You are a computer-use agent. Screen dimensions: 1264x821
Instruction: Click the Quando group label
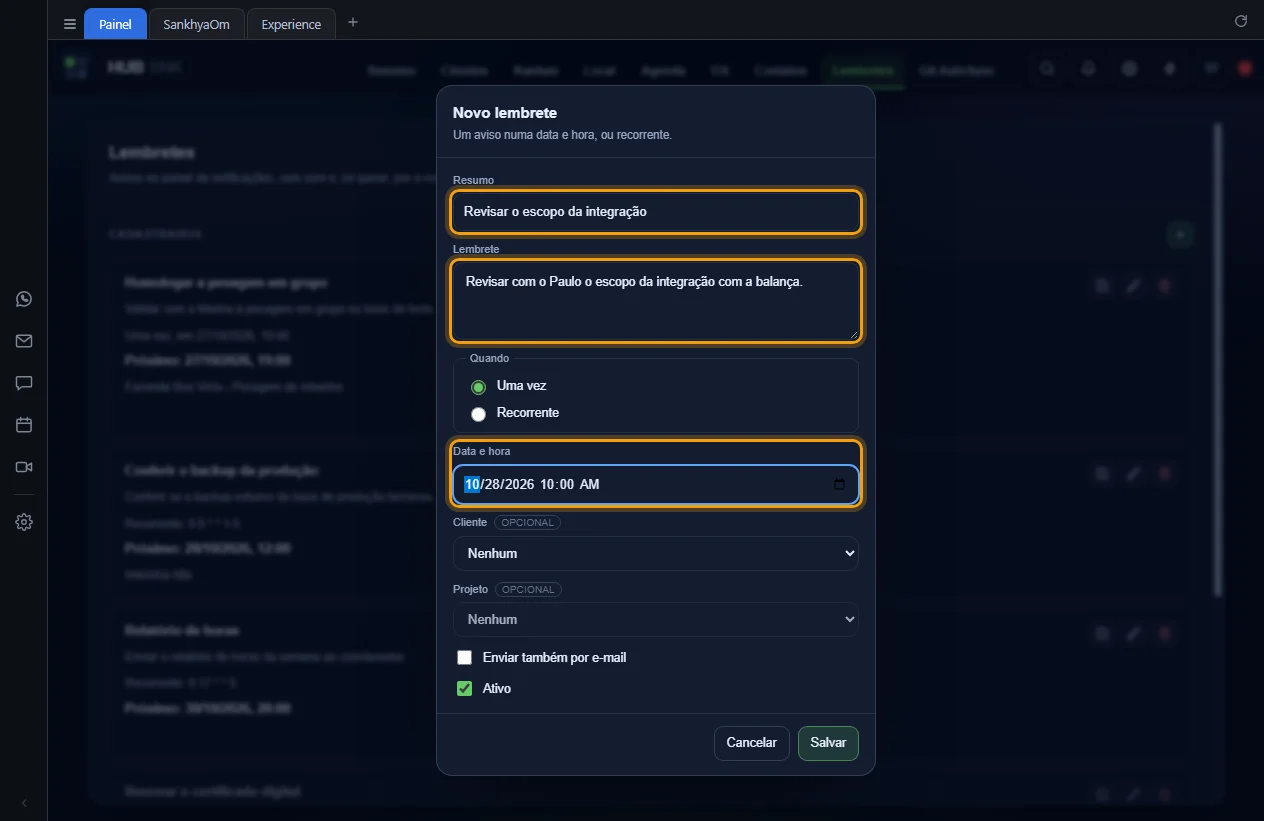click(489, 358)
